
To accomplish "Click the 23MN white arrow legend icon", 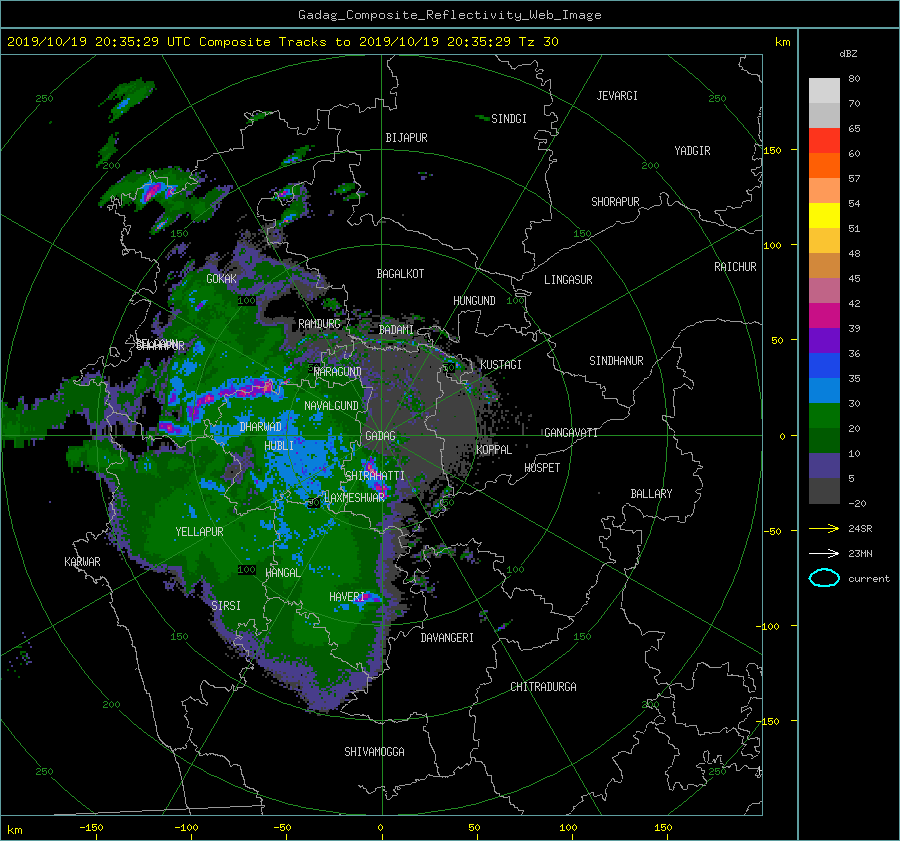I will [824, 553].
